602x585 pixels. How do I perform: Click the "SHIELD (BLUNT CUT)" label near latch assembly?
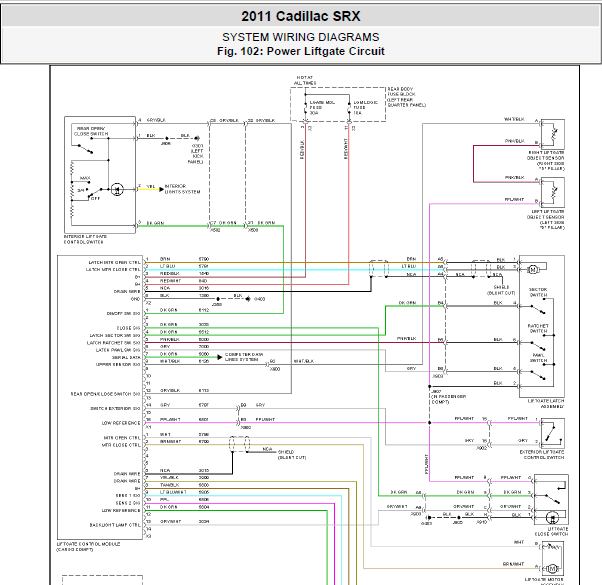tap(501, 290)
